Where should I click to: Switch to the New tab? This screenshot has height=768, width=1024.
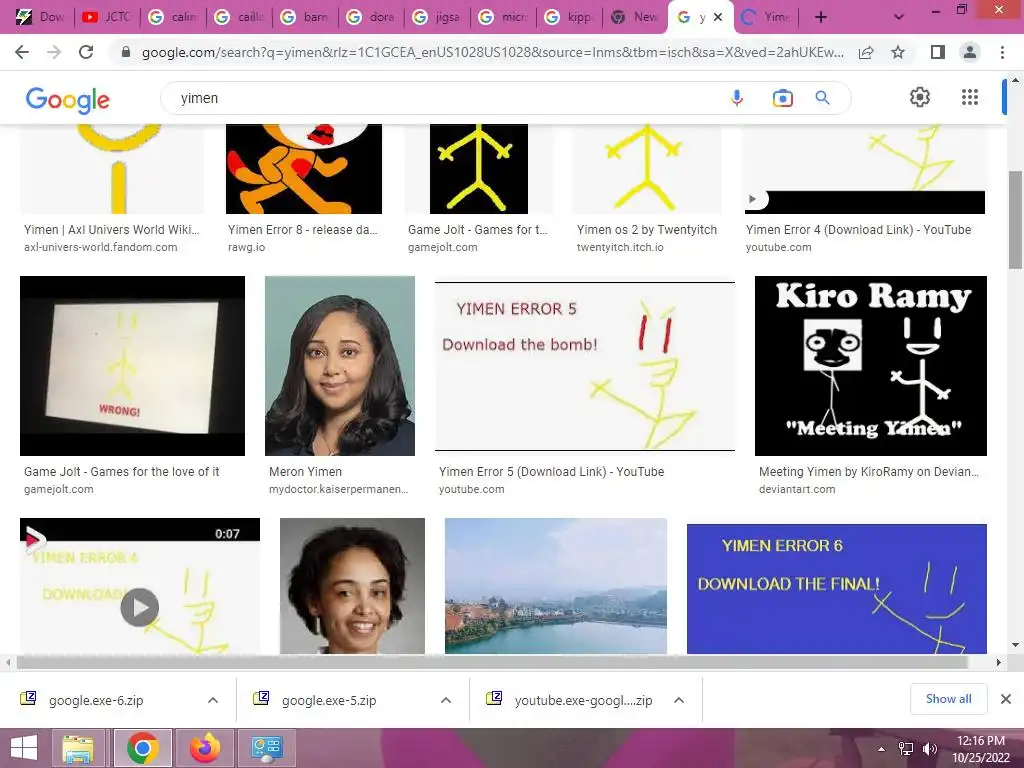pos(633,17)
